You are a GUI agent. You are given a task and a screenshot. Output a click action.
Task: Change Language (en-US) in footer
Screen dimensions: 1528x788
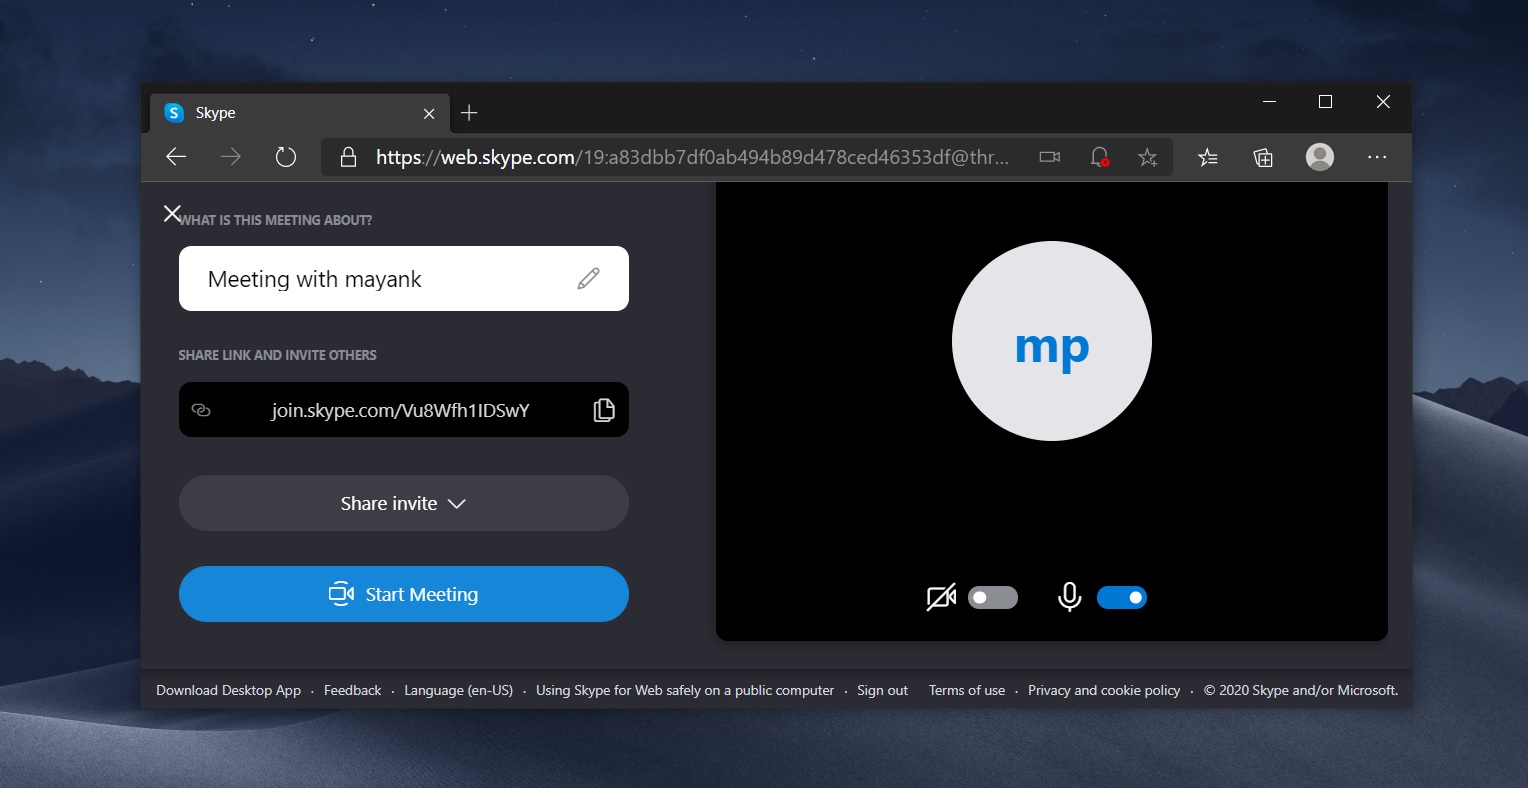458,690
